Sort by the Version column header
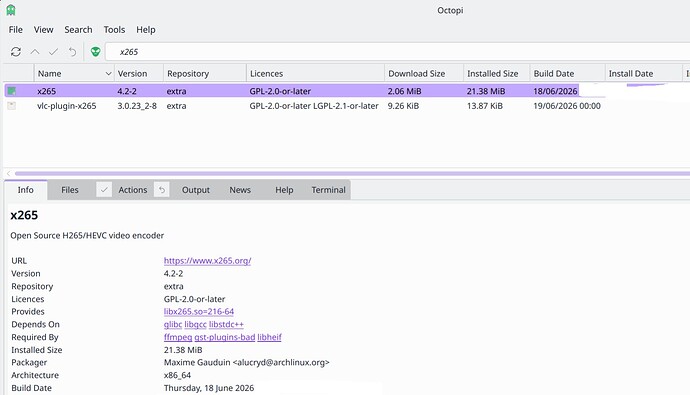The height and width of the screenshot is (395, 690). coord(139,73)
